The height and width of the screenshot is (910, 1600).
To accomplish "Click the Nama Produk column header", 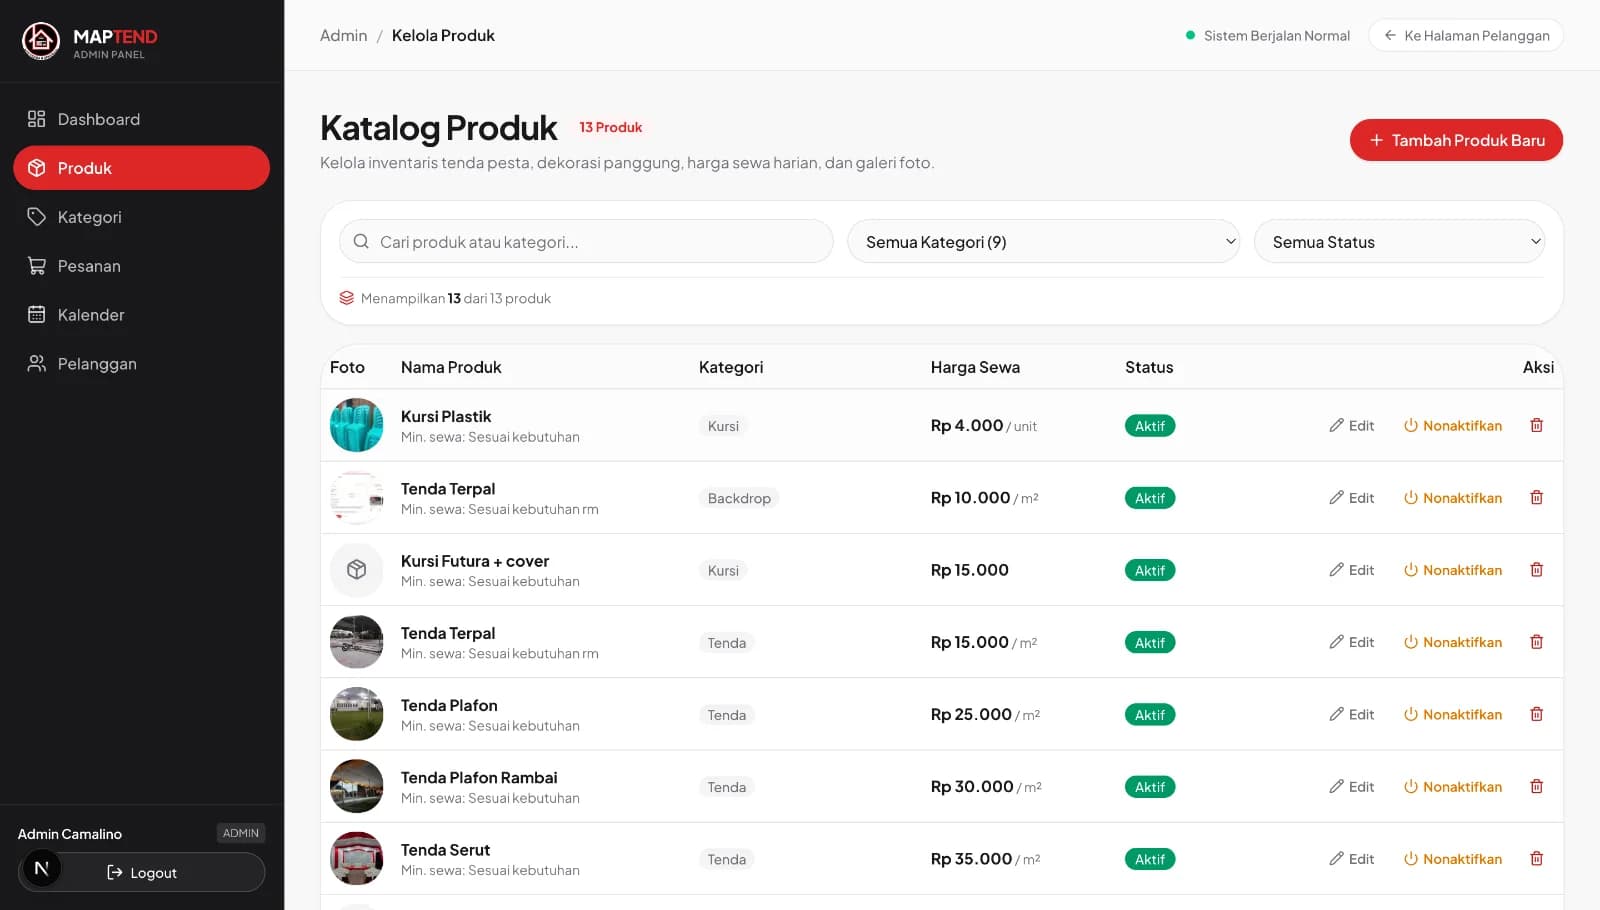I will 451,367.
